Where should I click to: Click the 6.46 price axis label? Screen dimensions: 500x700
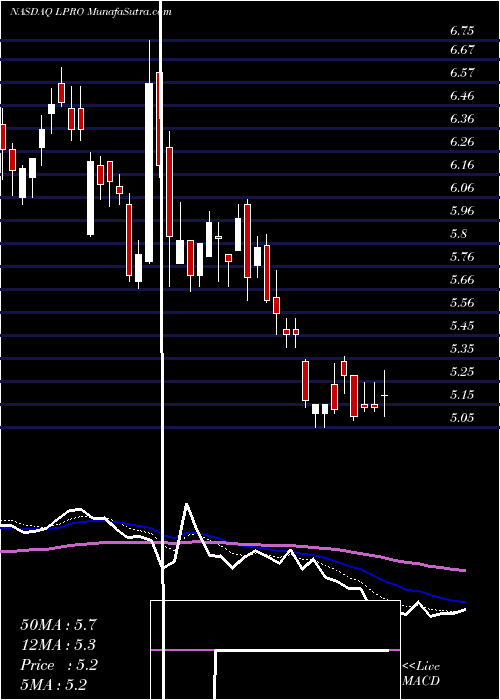pos(462,96)
